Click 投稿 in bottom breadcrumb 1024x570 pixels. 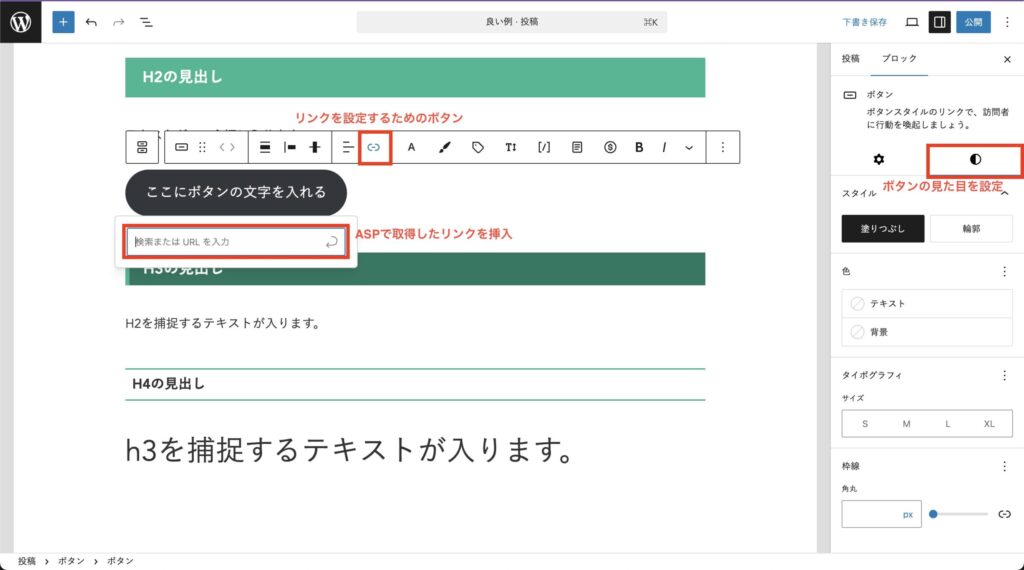click(27, 562)
